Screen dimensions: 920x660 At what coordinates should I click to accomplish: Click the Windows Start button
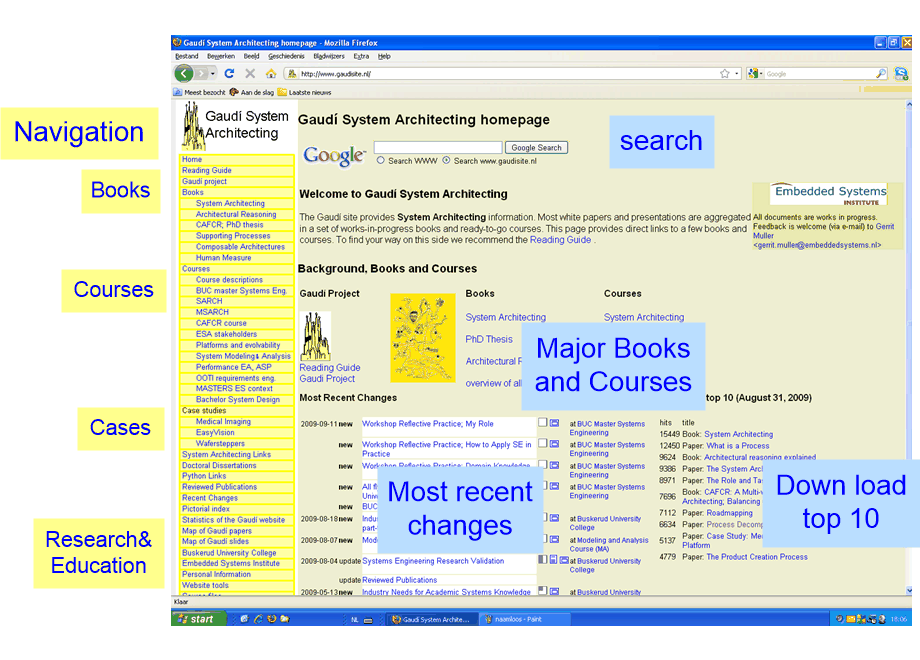pos(197,619)
